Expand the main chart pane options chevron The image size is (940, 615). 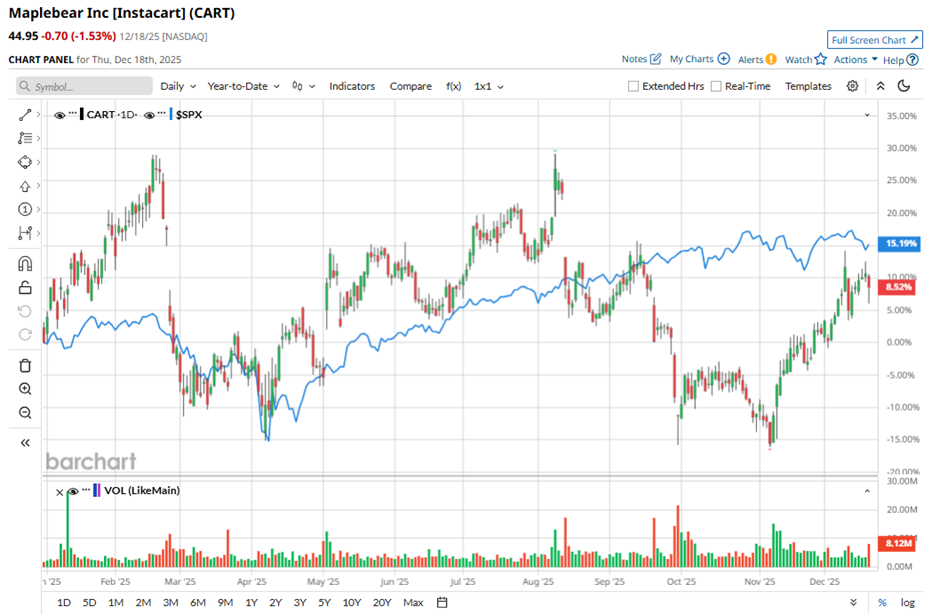tap(867, 115)
